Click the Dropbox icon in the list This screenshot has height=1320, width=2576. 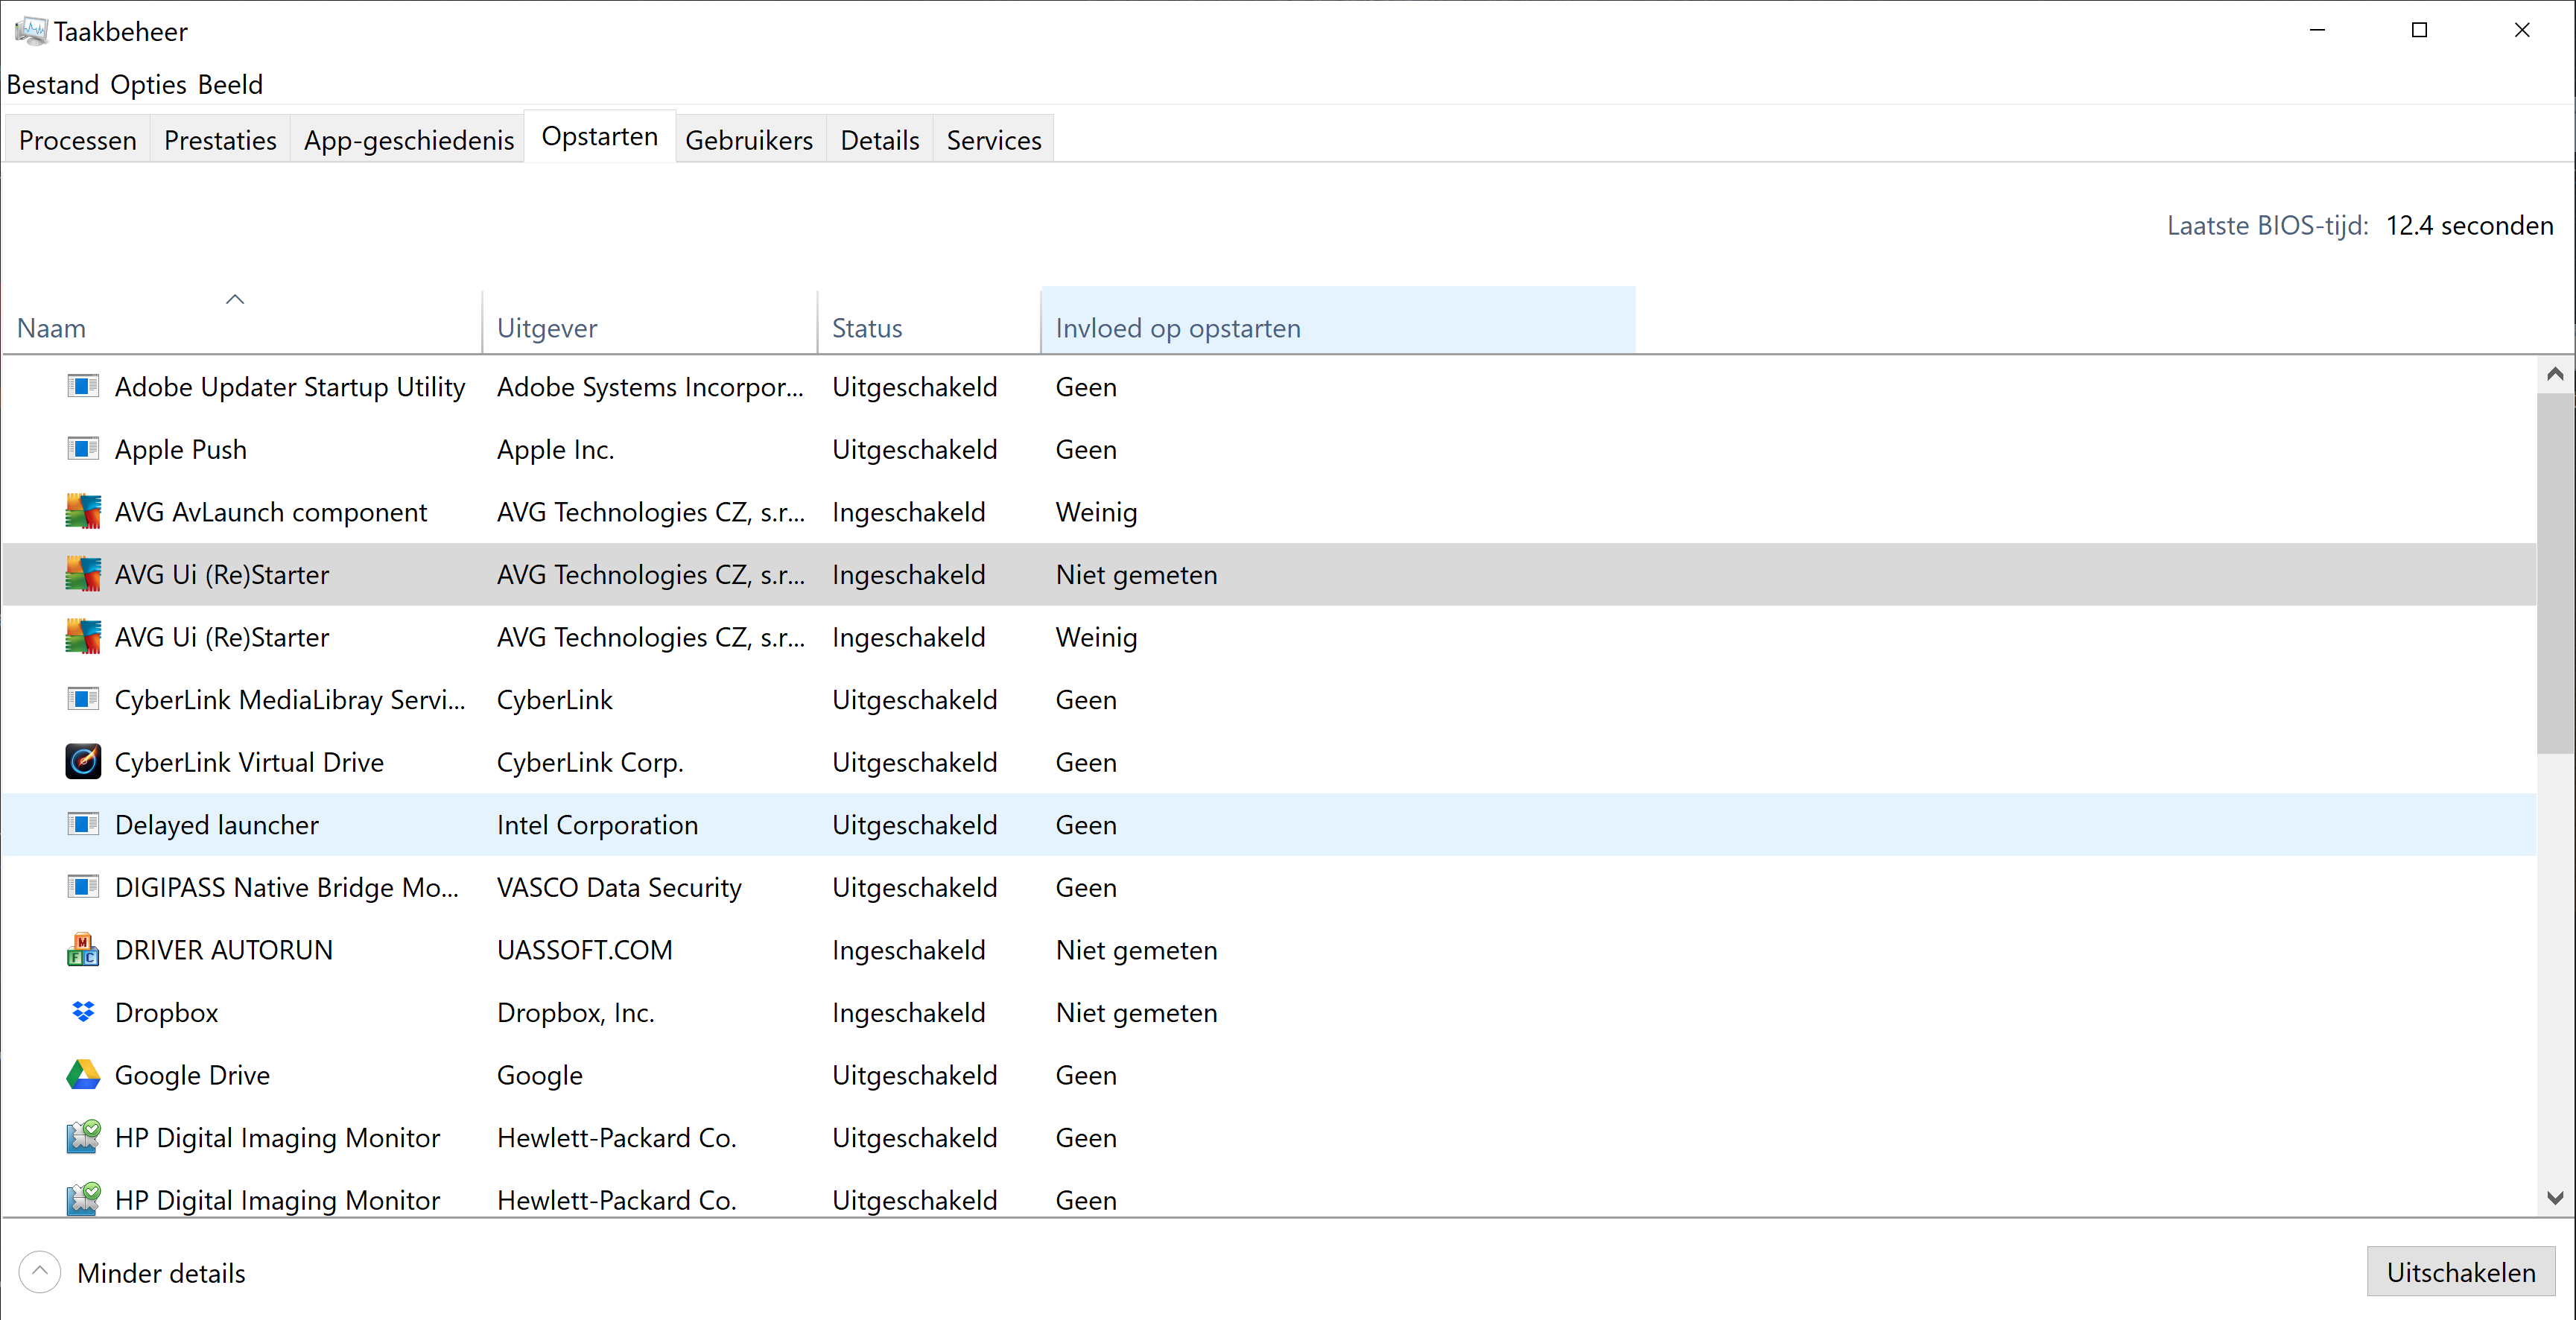83,1012
